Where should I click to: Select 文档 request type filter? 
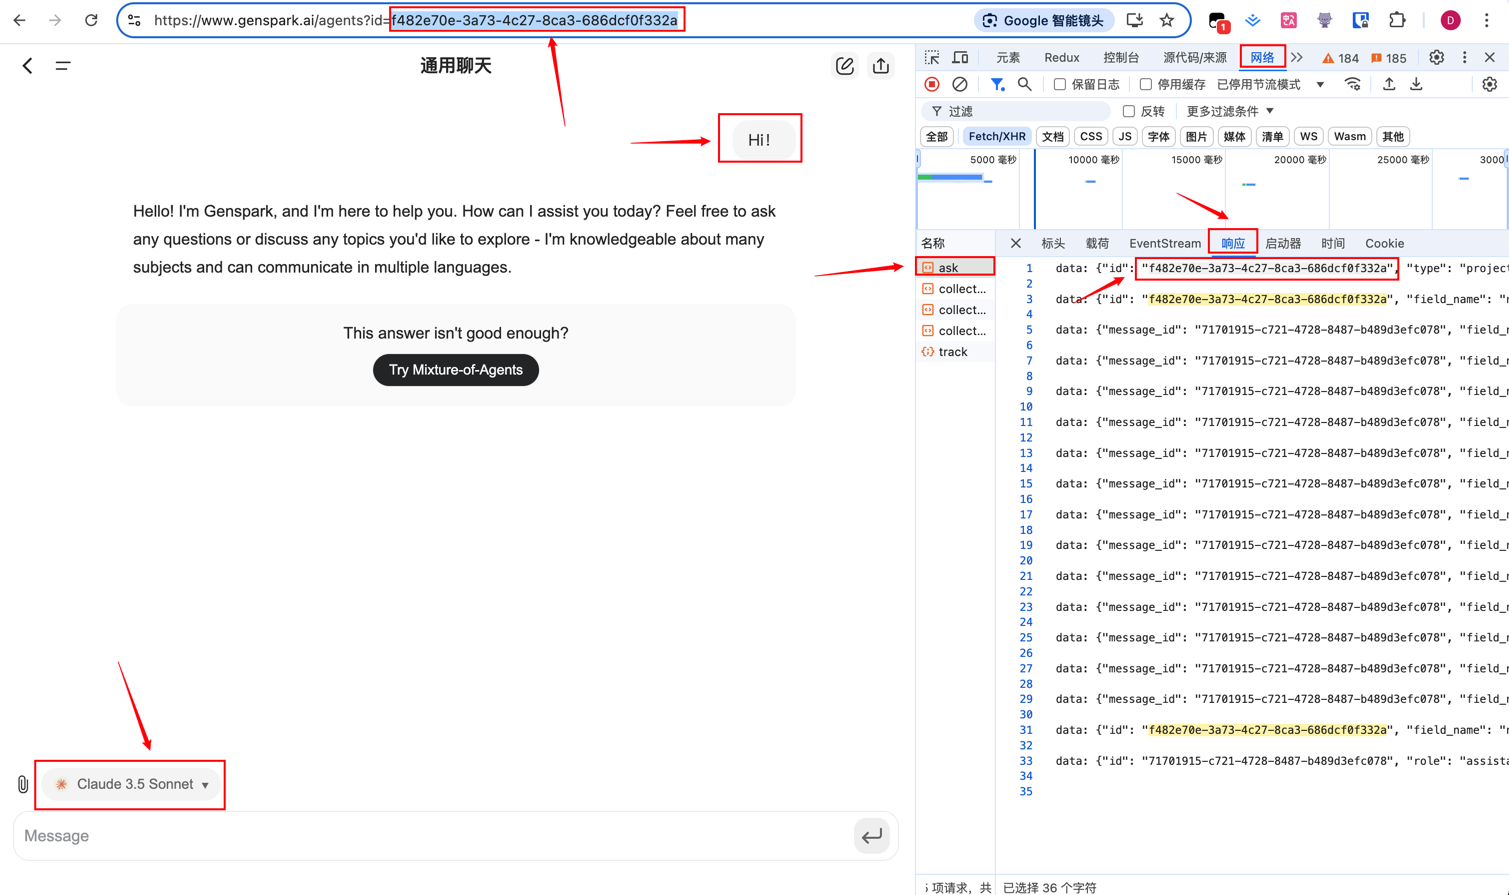(1053, 137)
